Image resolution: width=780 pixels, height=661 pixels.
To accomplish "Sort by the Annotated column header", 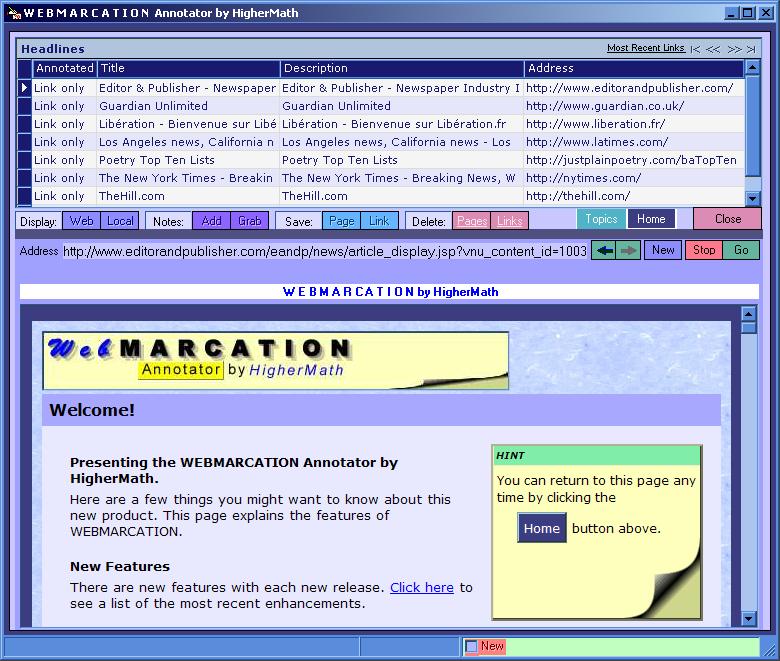I will tap(65, 68).
